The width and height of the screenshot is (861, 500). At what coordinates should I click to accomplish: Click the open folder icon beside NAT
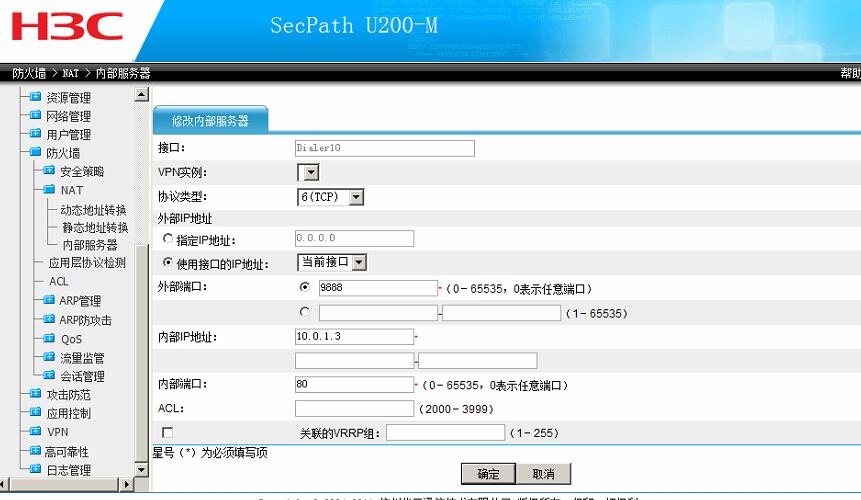click(x=49, y=189)
